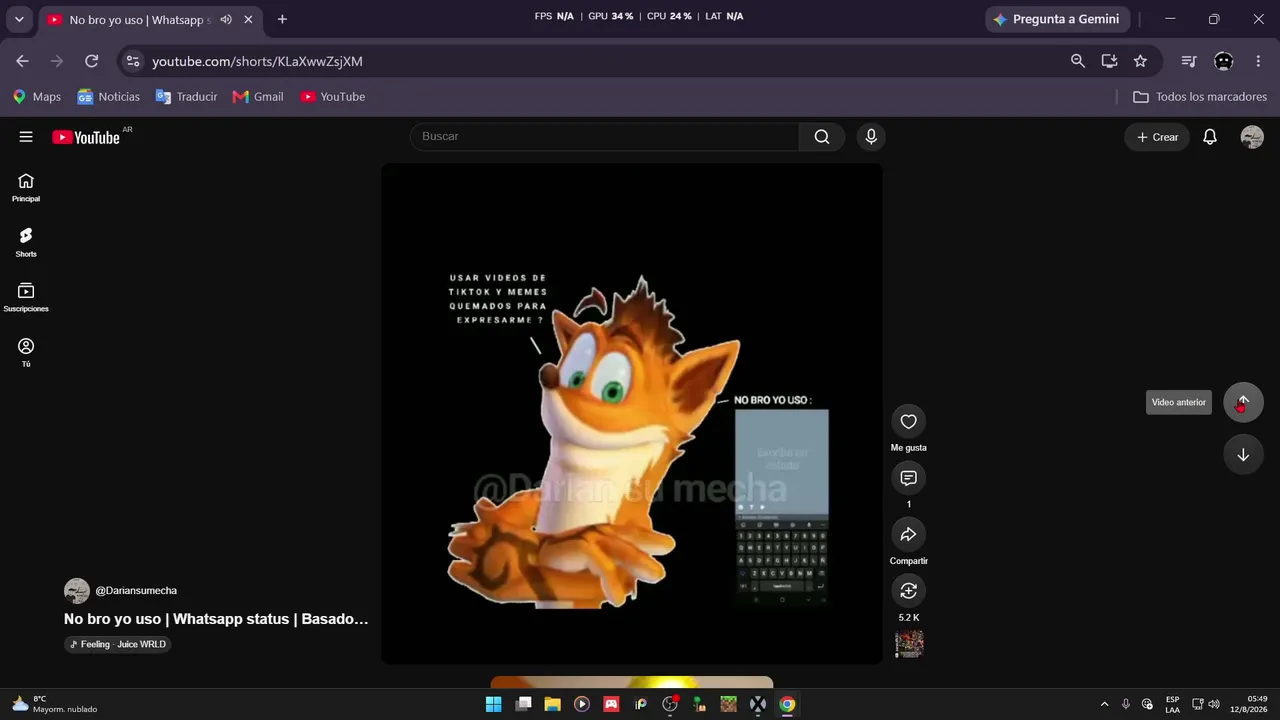Screen dimensions: 1280x720
Task: Open Suscripciones in the sidebar
Action: 26,297
